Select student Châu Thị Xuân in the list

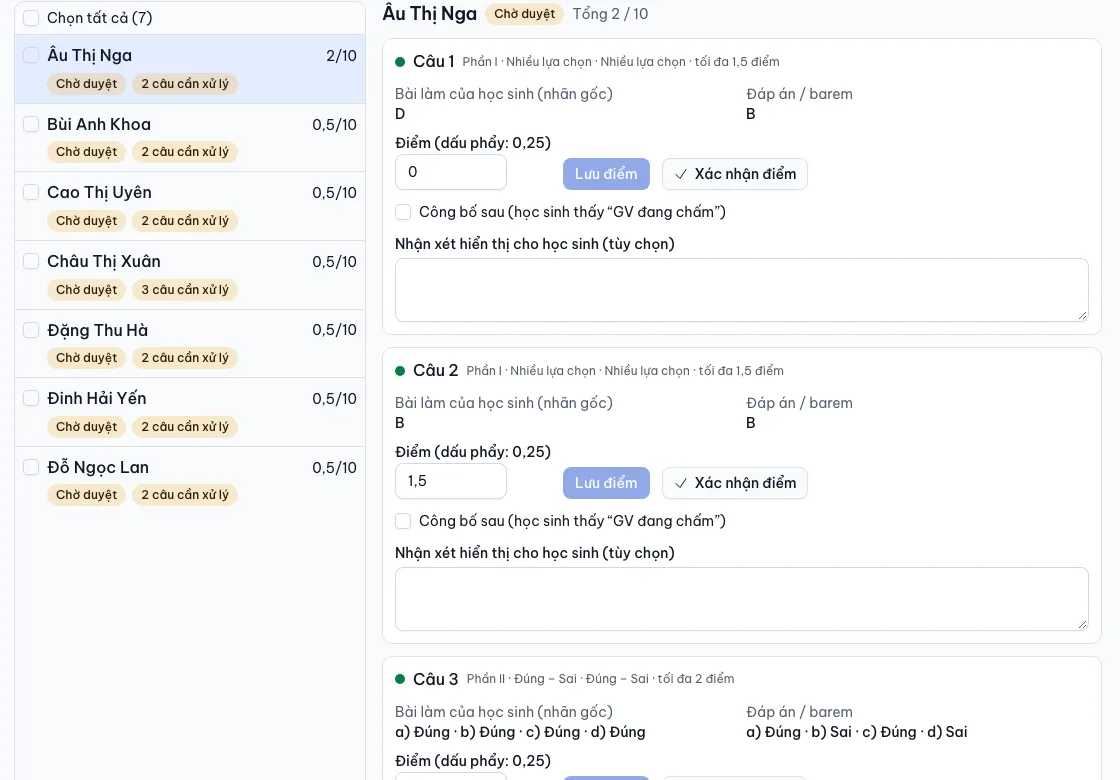190,275
